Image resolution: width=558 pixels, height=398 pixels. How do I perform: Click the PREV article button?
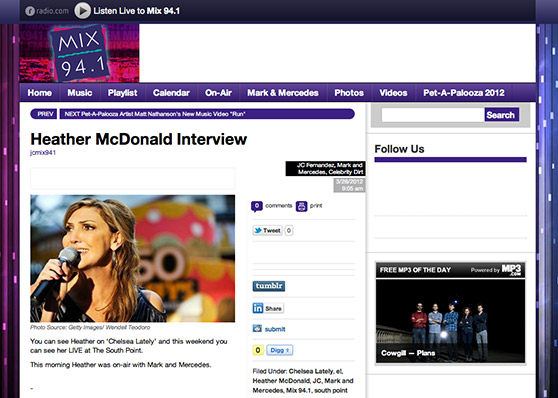(x=44, y=114)
